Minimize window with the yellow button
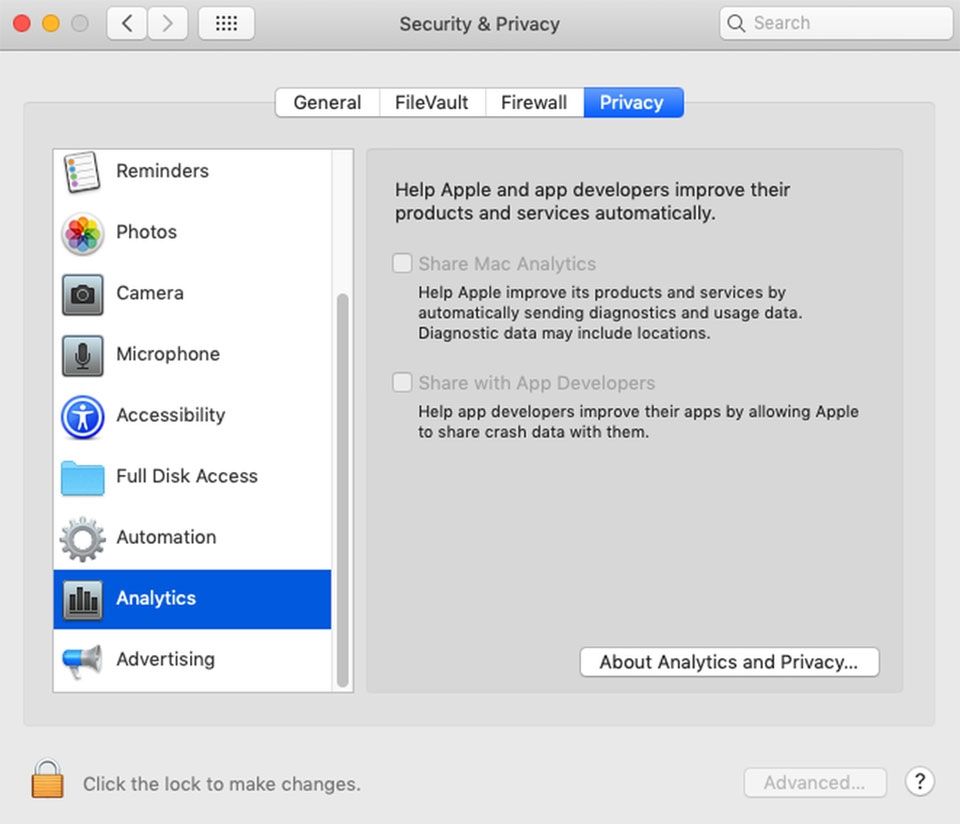This screenshot has height=824, width=960. [51, 23]
